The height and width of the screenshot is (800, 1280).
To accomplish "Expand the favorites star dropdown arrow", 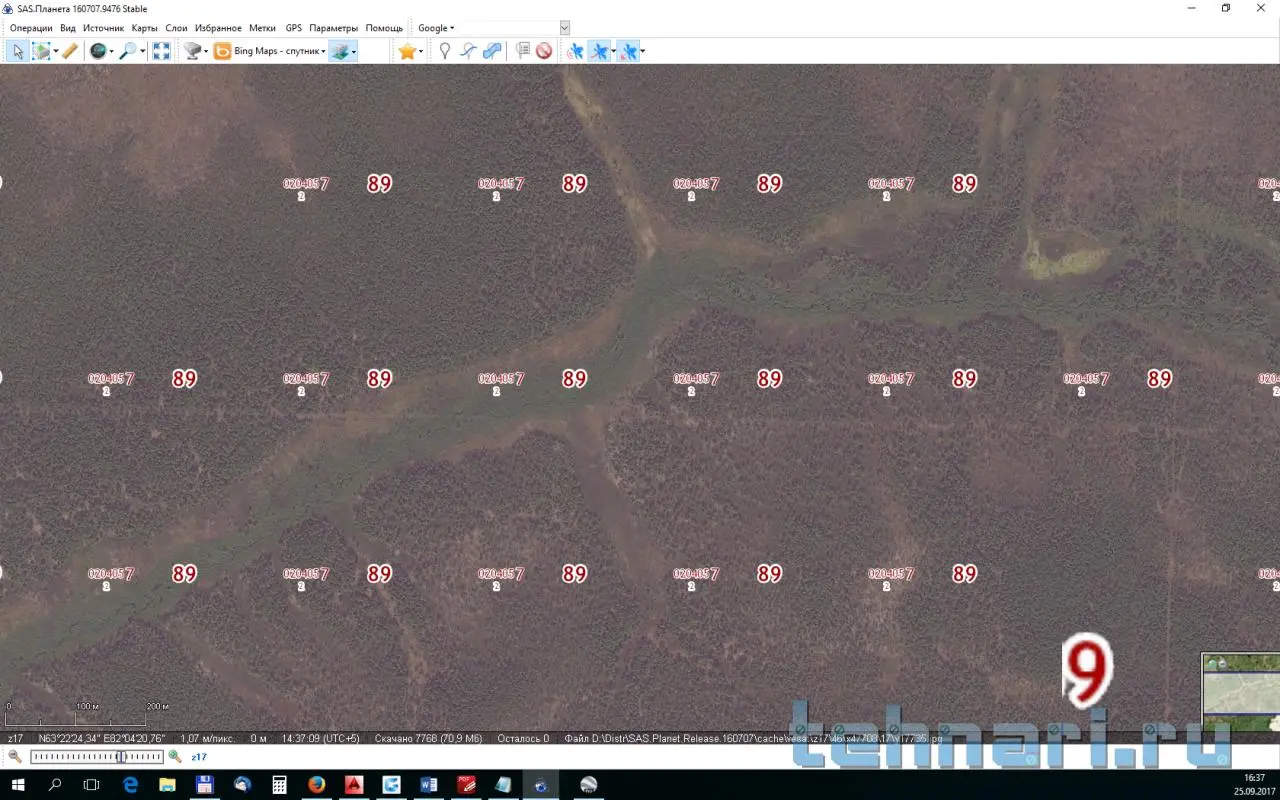I will 421,51.
